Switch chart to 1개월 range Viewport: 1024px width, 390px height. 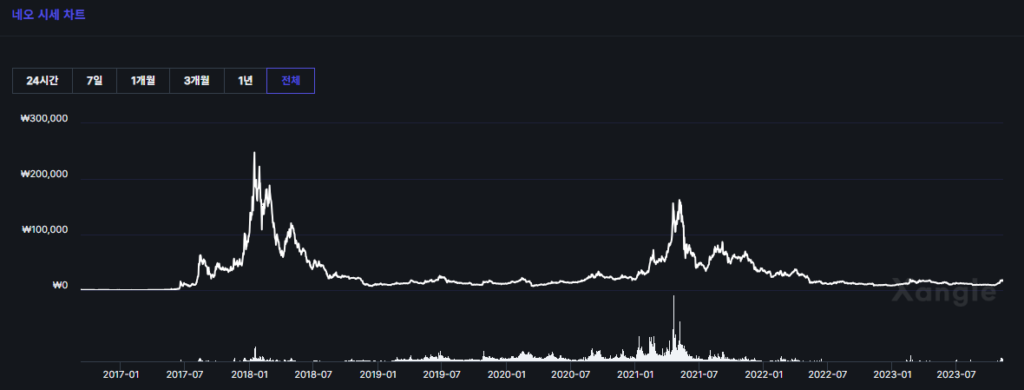point(143,81)
